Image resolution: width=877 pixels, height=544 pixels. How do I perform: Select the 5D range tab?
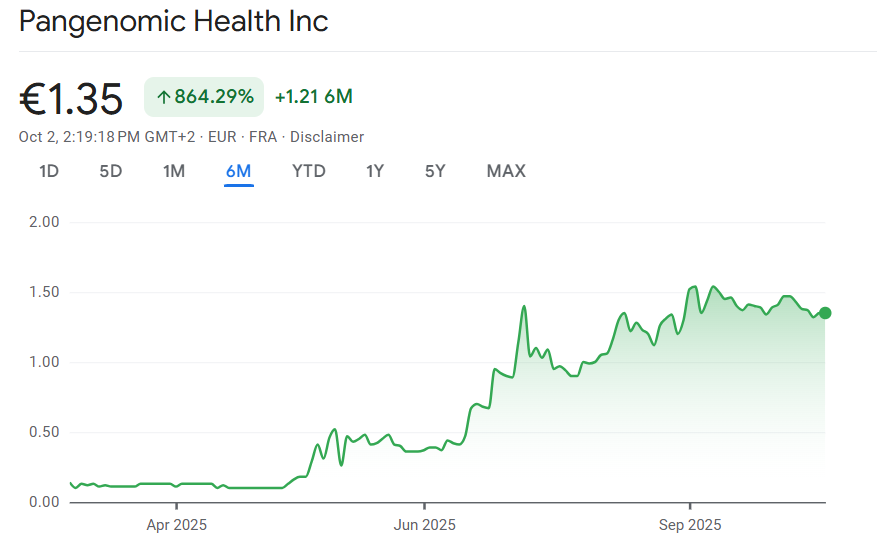click(111, 171)
